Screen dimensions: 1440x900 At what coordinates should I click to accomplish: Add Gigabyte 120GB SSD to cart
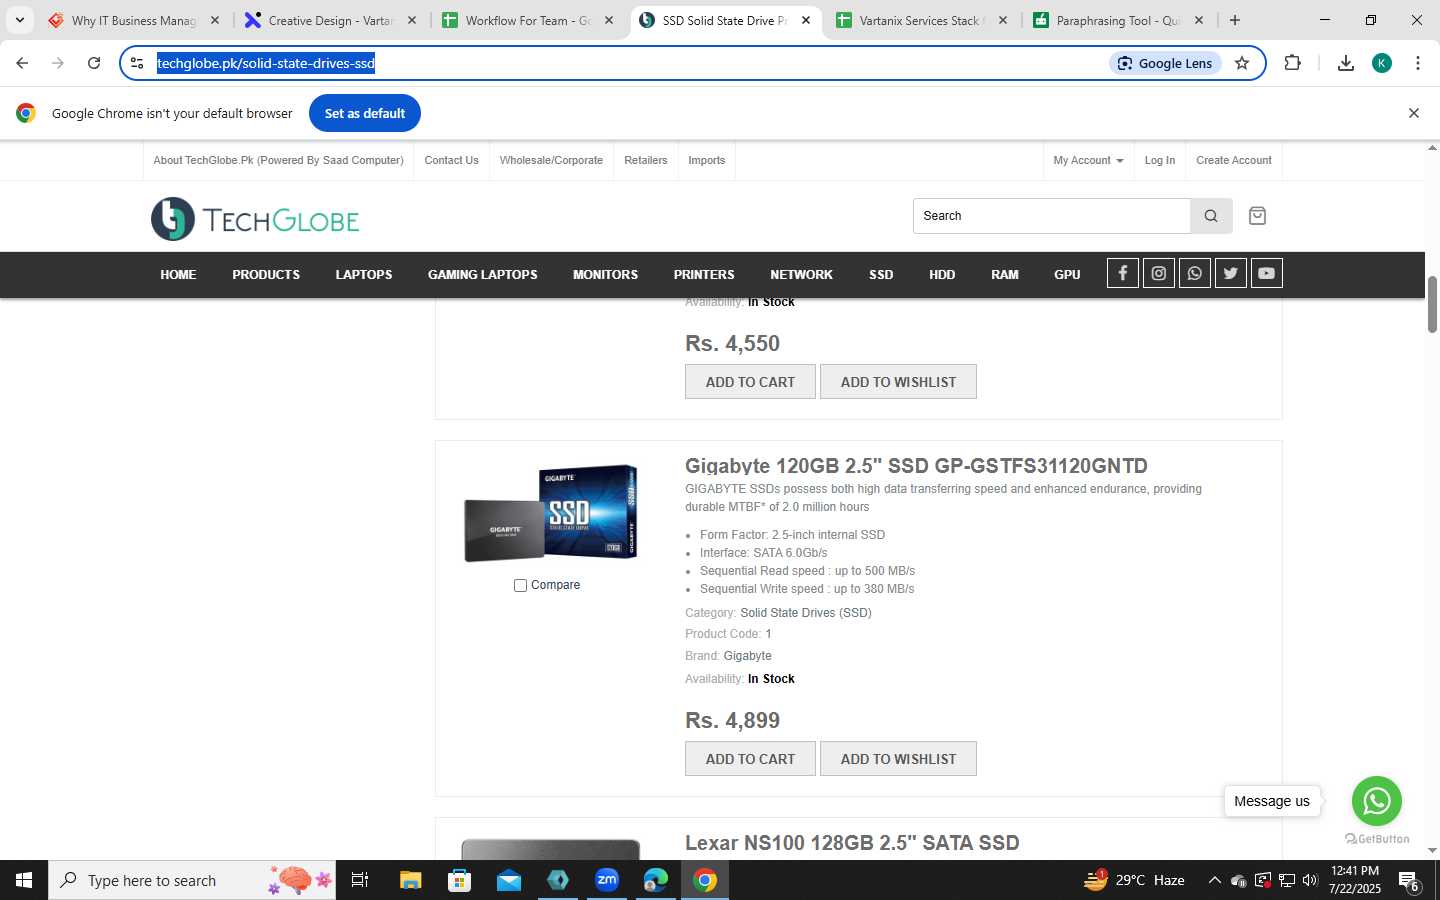tap(750, 759)
